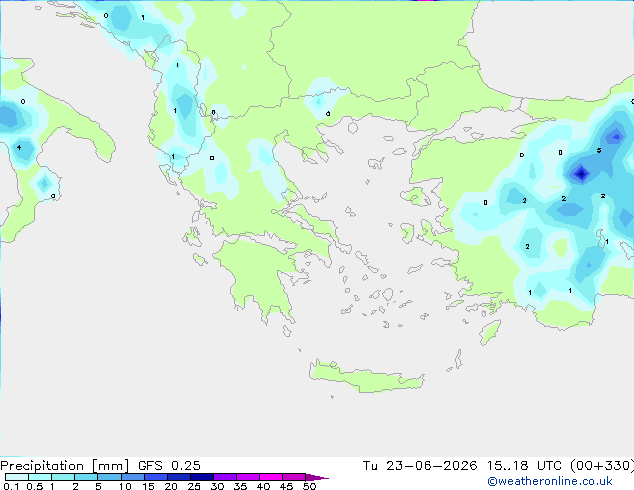Click the legend value label '25'
This screenshot has height=490, width=634.
pos(194,486)
